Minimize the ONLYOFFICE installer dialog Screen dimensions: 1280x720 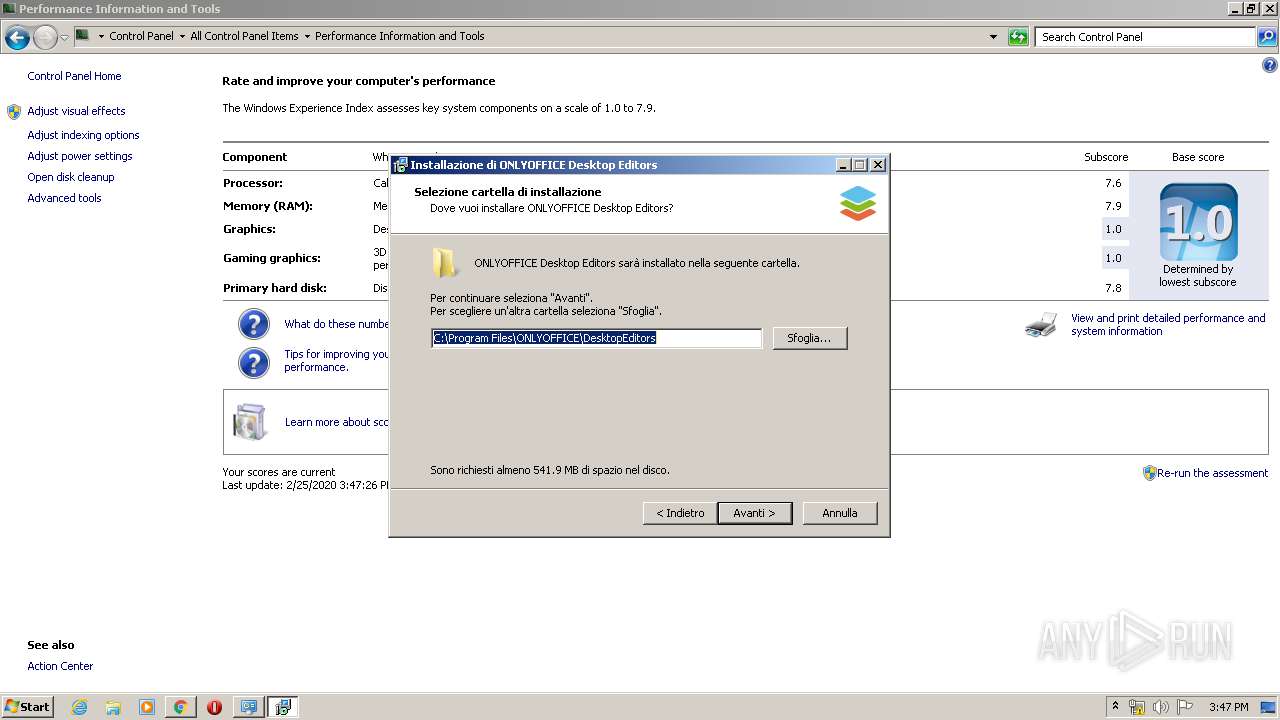click(x=843, y=165)
